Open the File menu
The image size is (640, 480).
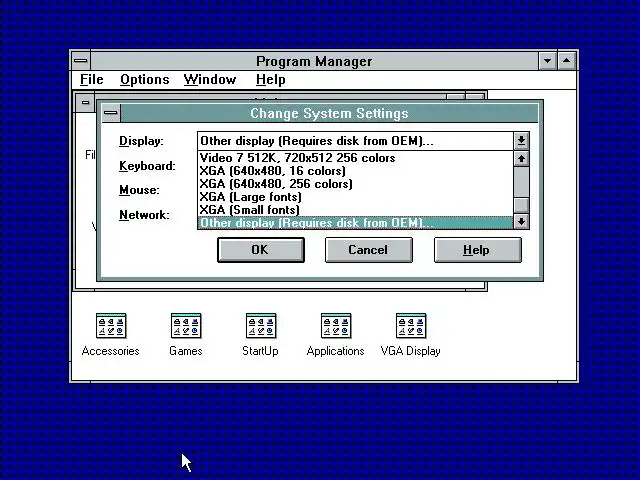(x=91, y=79)
